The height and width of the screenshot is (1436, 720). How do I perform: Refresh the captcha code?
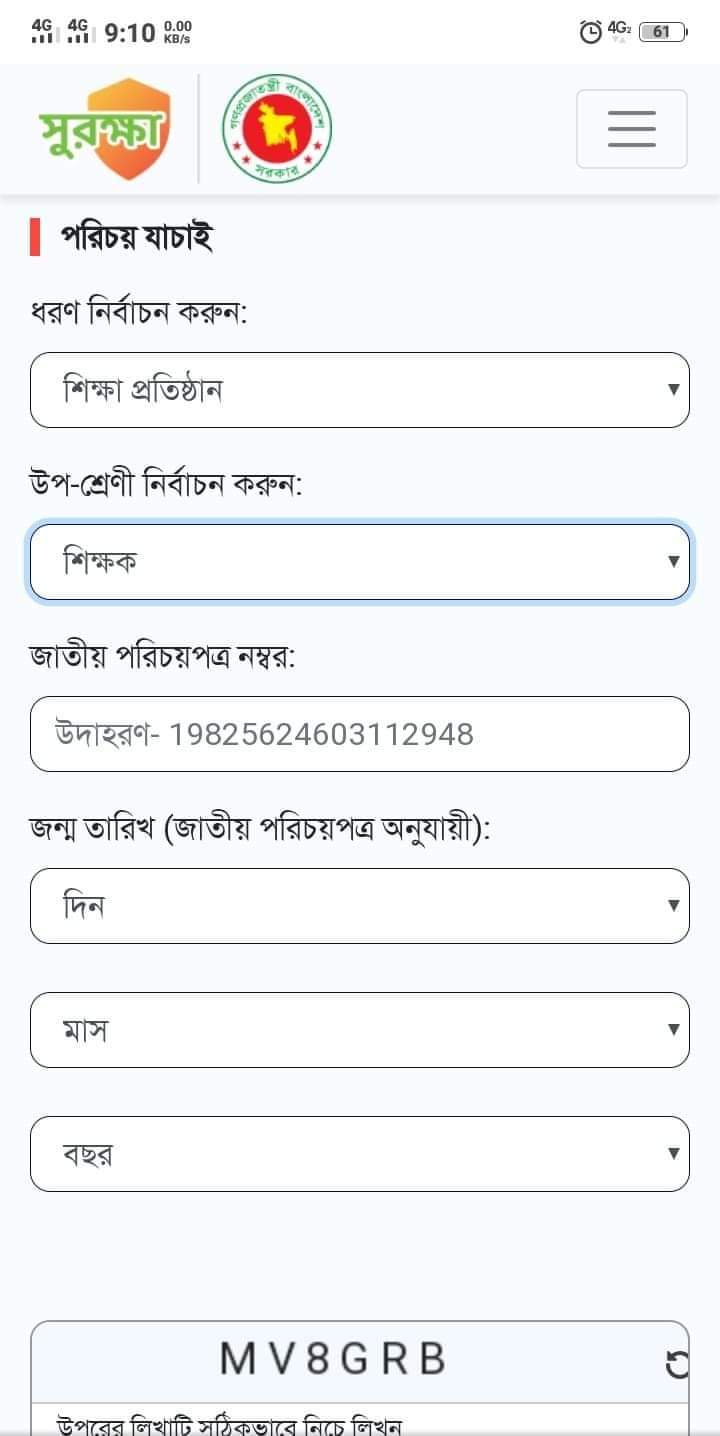[677, 1364]
